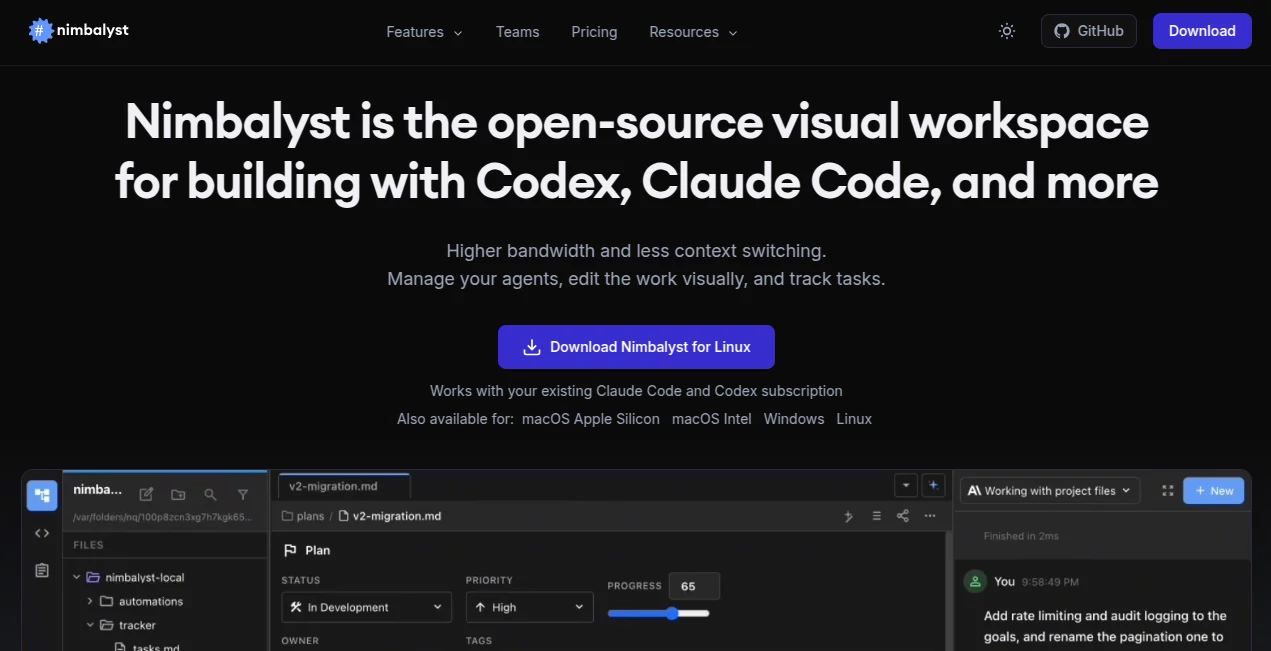This screenshot has height=651, width=1271.
Task: Choose the macOS Intel download link
Action: point(711,419)
